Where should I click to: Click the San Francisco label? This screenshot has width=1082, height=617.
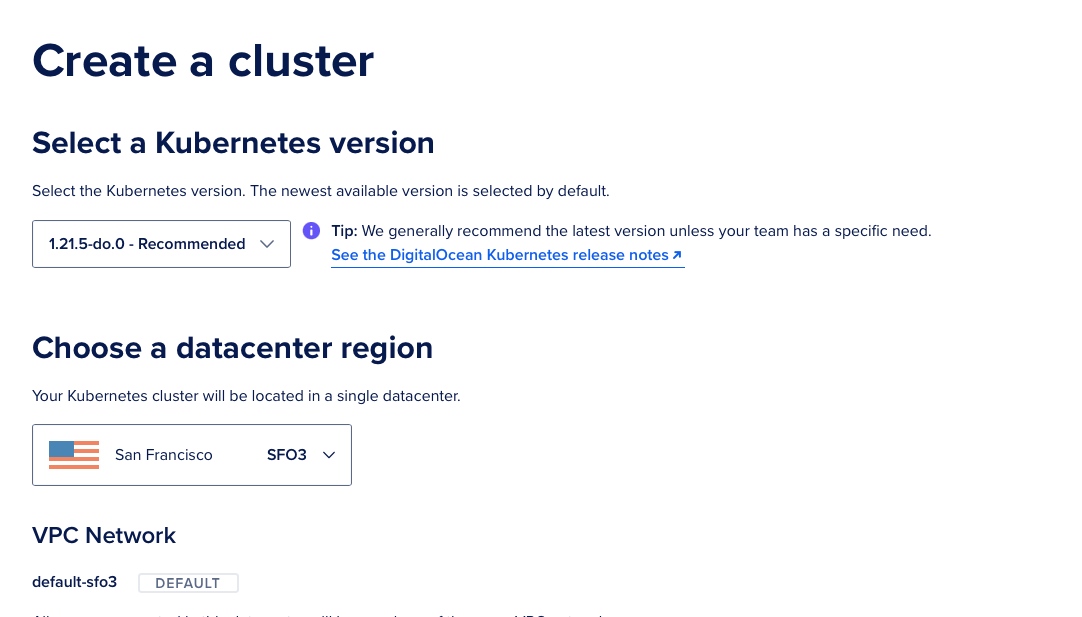[x=164, y=454]
